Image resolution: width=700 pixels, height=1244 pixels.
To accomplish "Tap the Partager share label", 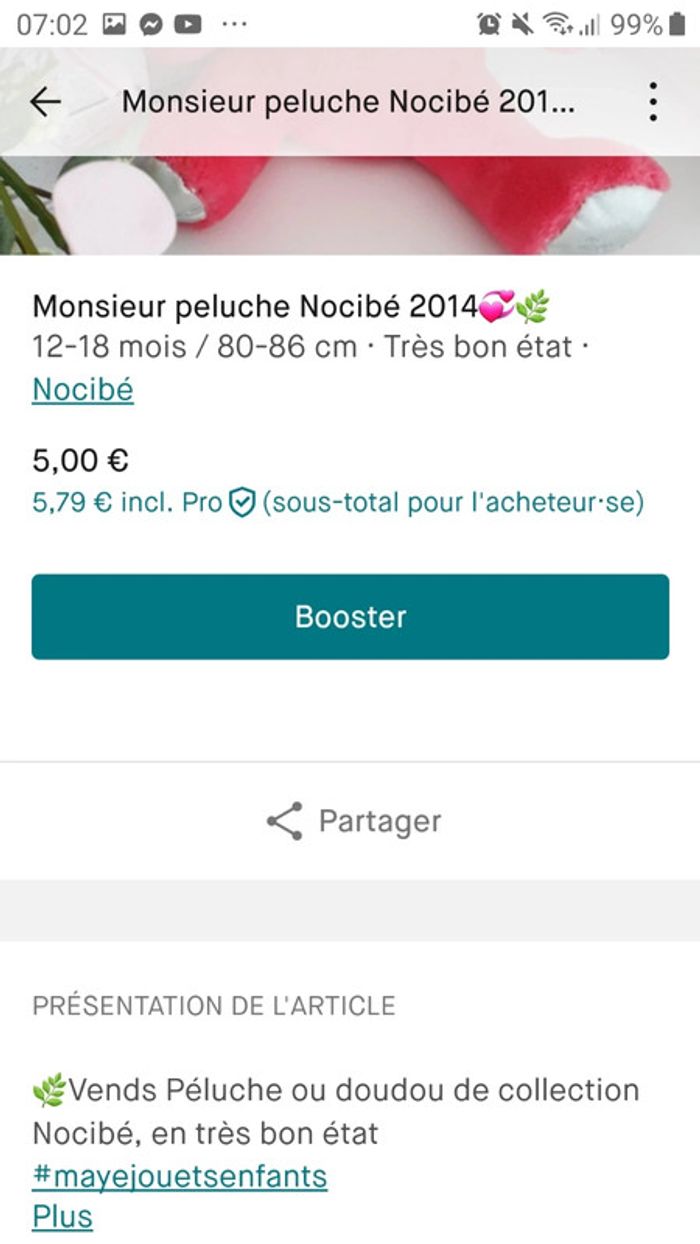I will tap(379, 821).
